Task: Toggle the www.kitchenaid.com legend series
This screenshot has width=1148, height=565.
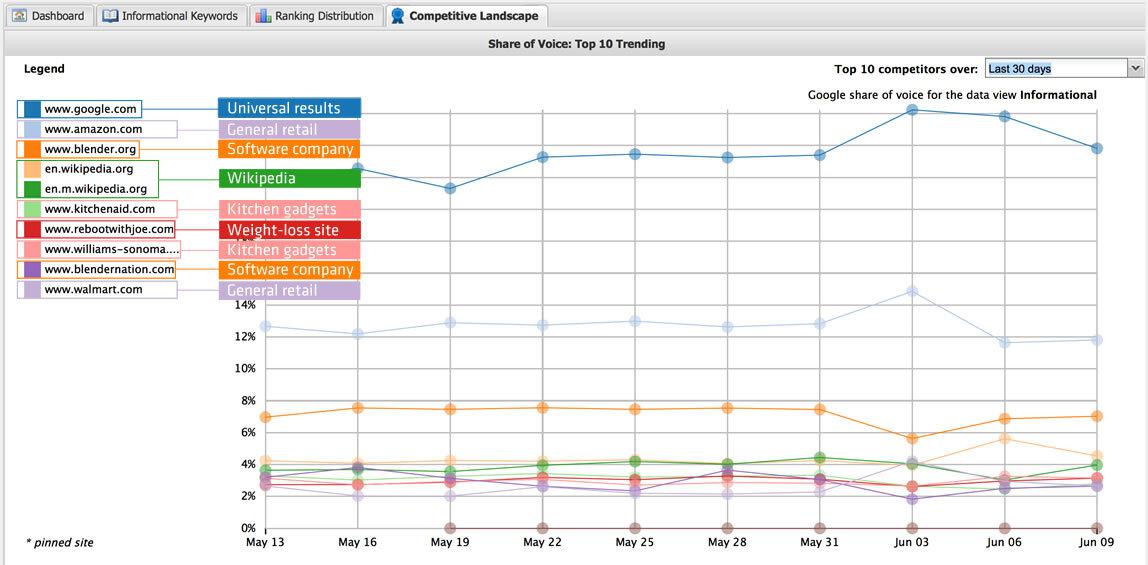Action: point(99,209)
